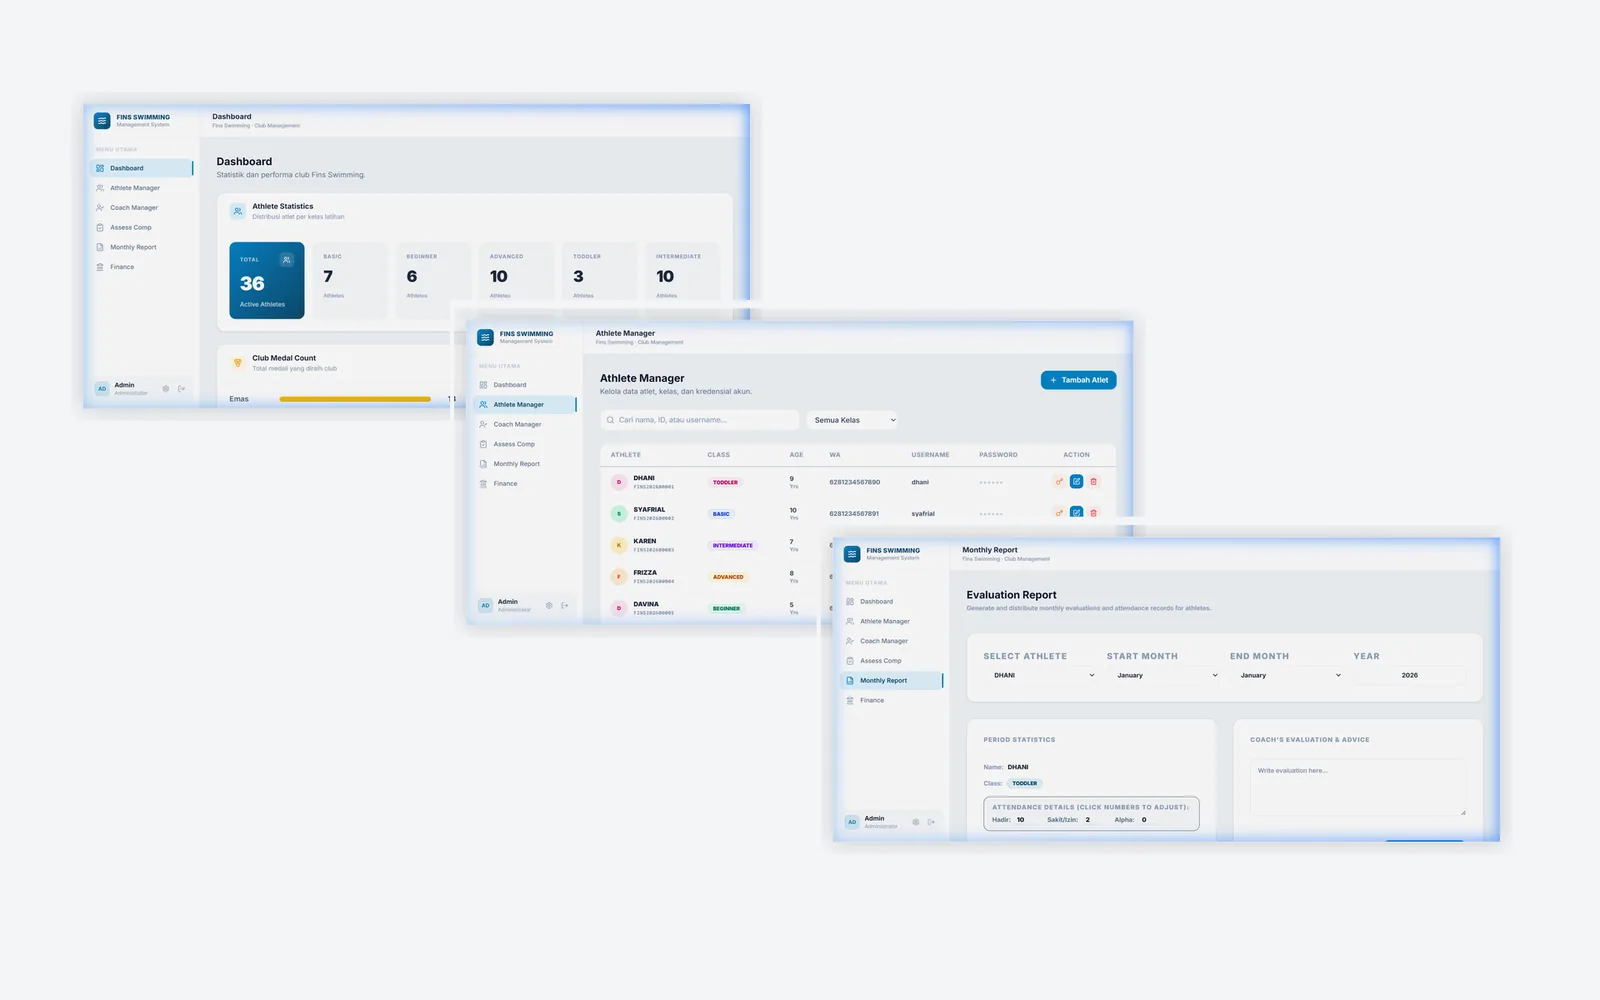This screenshot has height=1000, width=1600.
Task: Click key icon in DHANI row
Action: (1059, 482)
